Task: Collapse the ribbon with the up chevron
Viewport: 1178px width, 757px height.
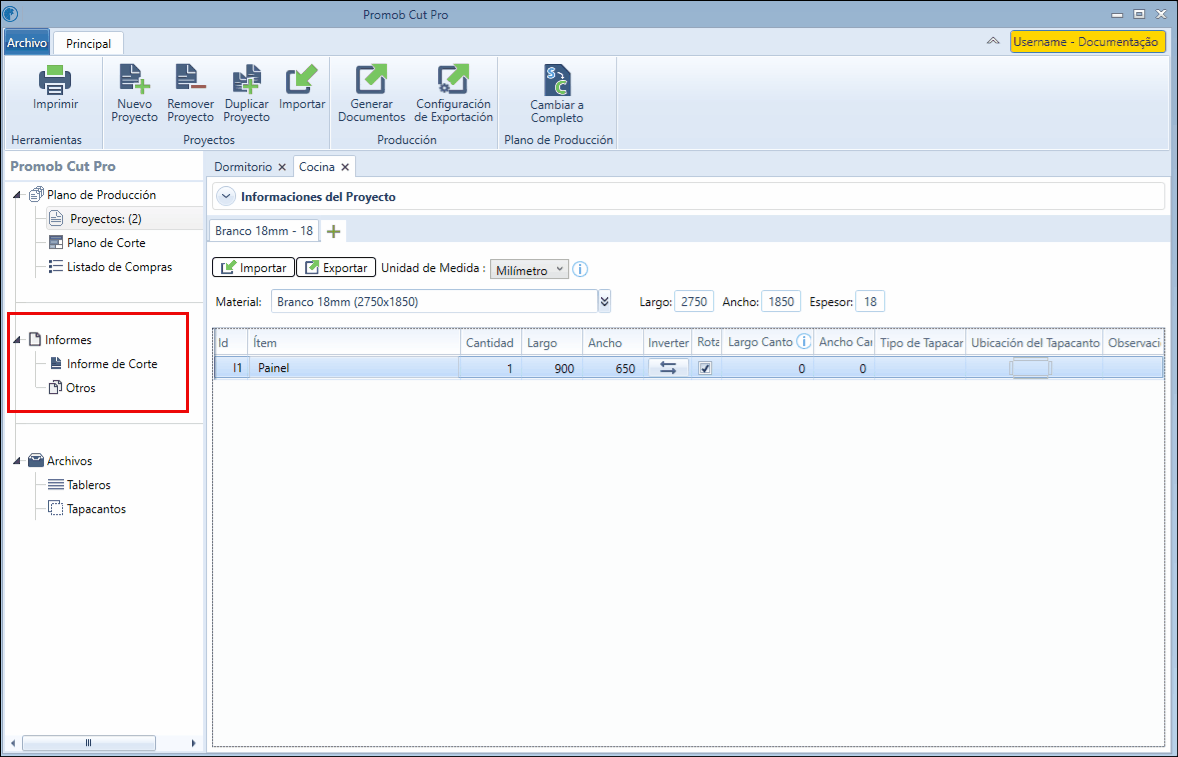Action: (992, 41)
